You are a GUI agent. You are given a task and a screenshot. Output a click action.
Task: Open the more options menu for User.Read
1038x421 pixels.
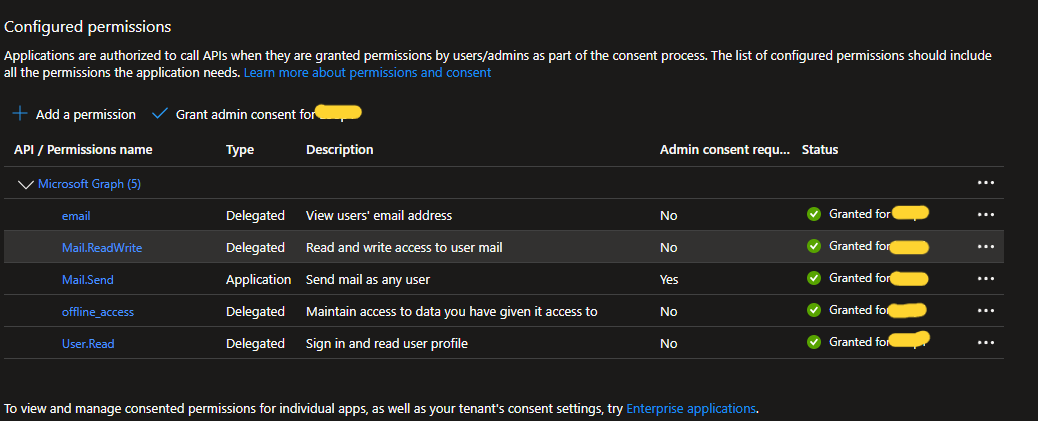pos(986,343)
